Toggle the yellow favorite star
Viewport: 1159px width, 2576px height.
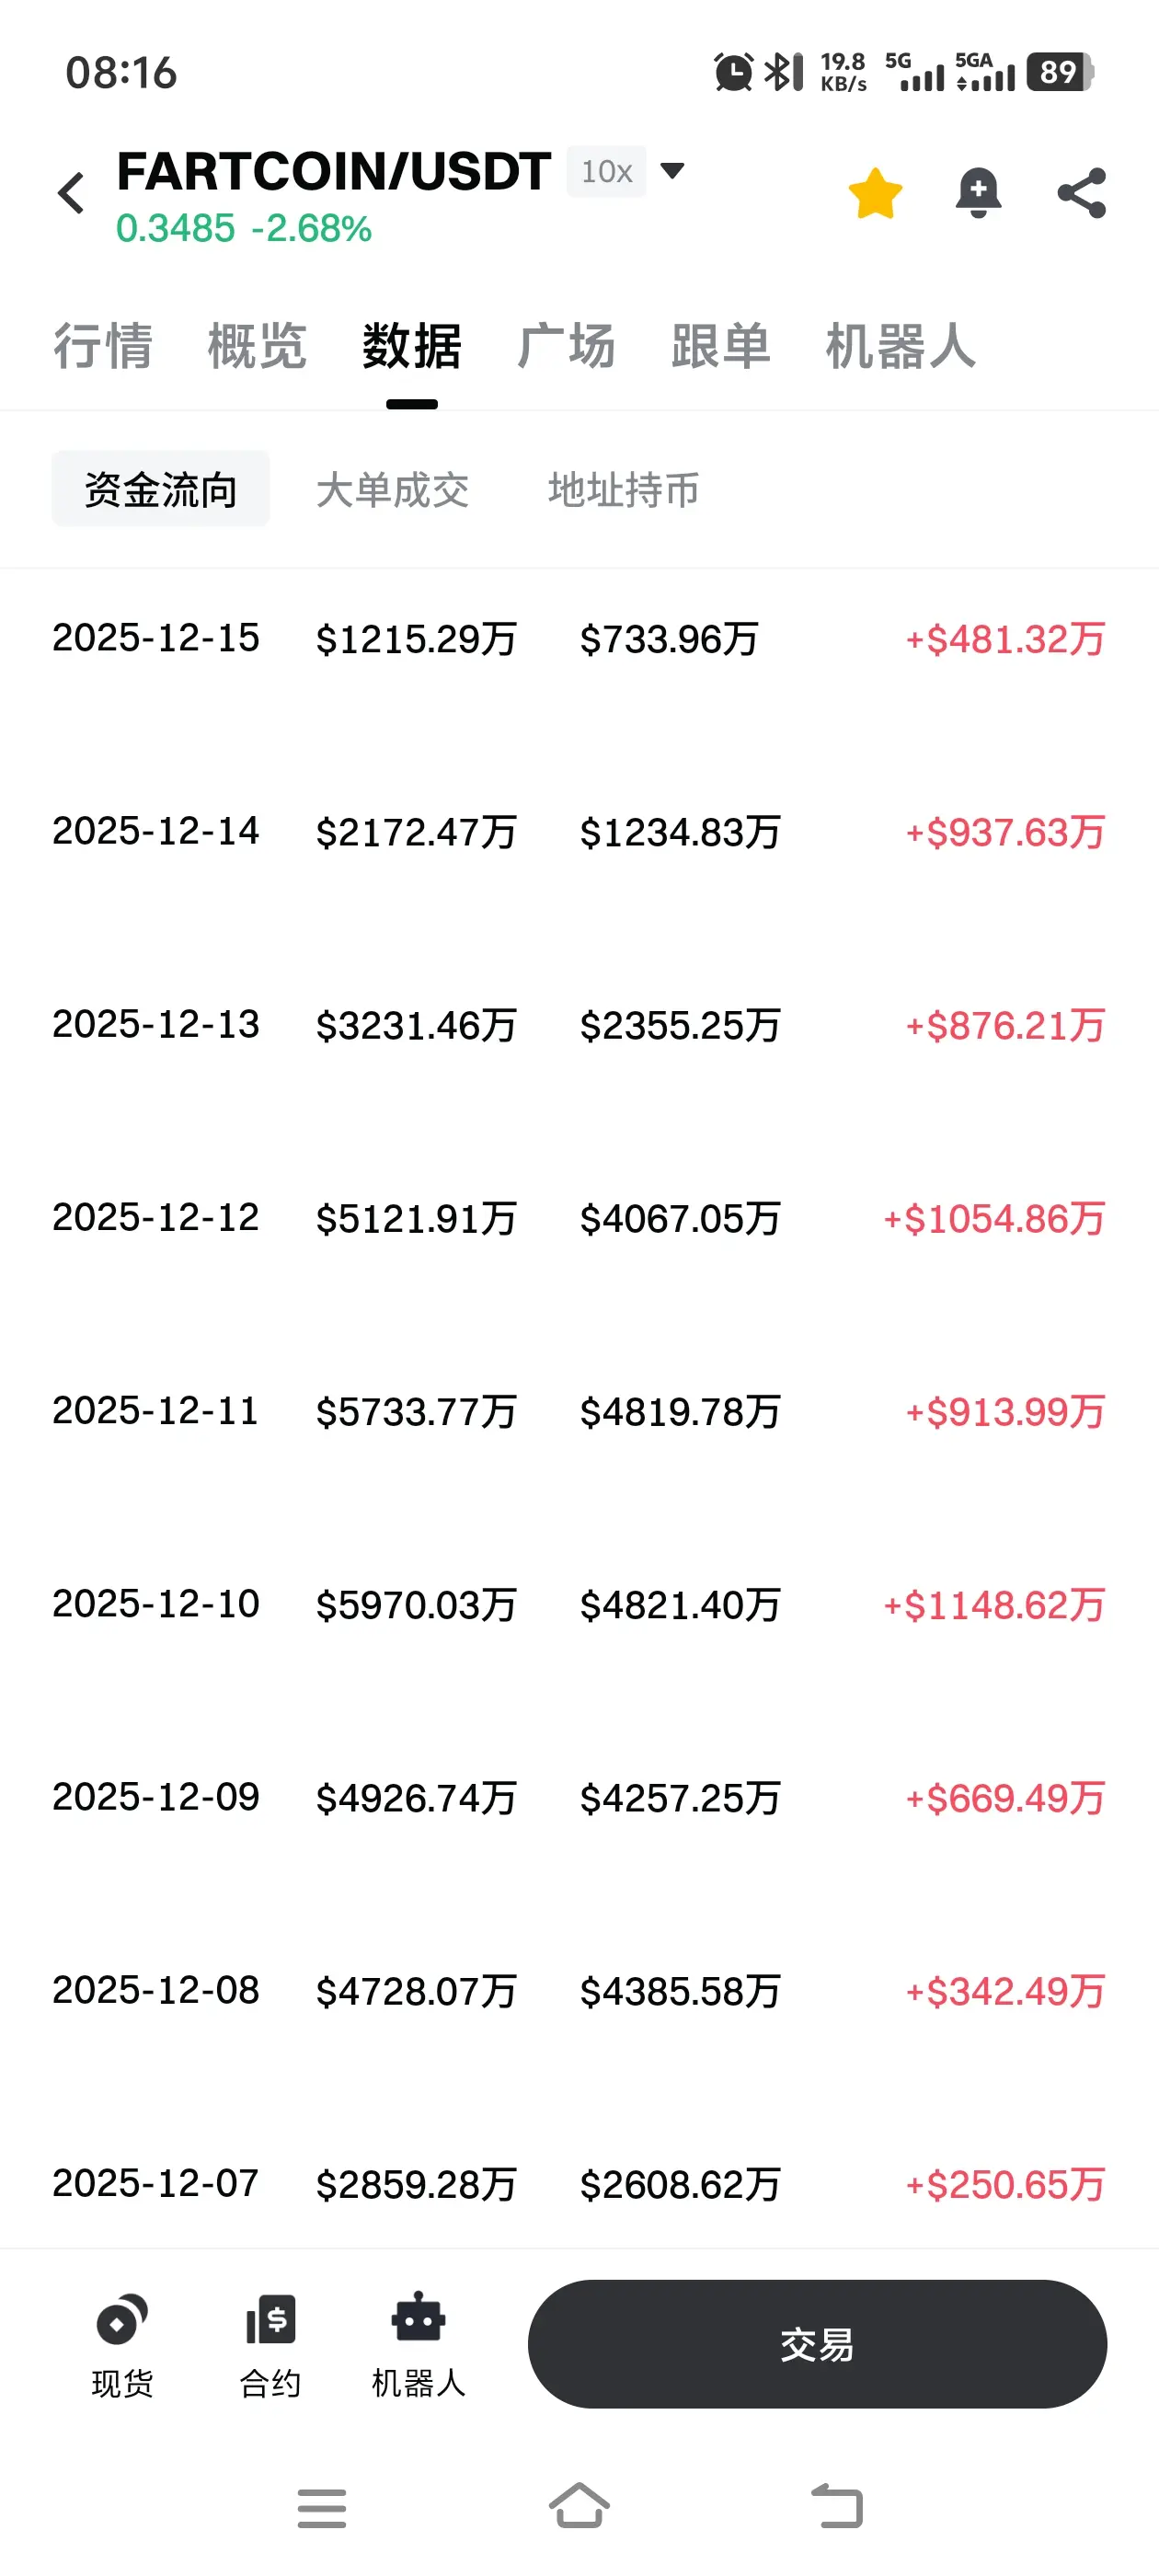(875, 193)
